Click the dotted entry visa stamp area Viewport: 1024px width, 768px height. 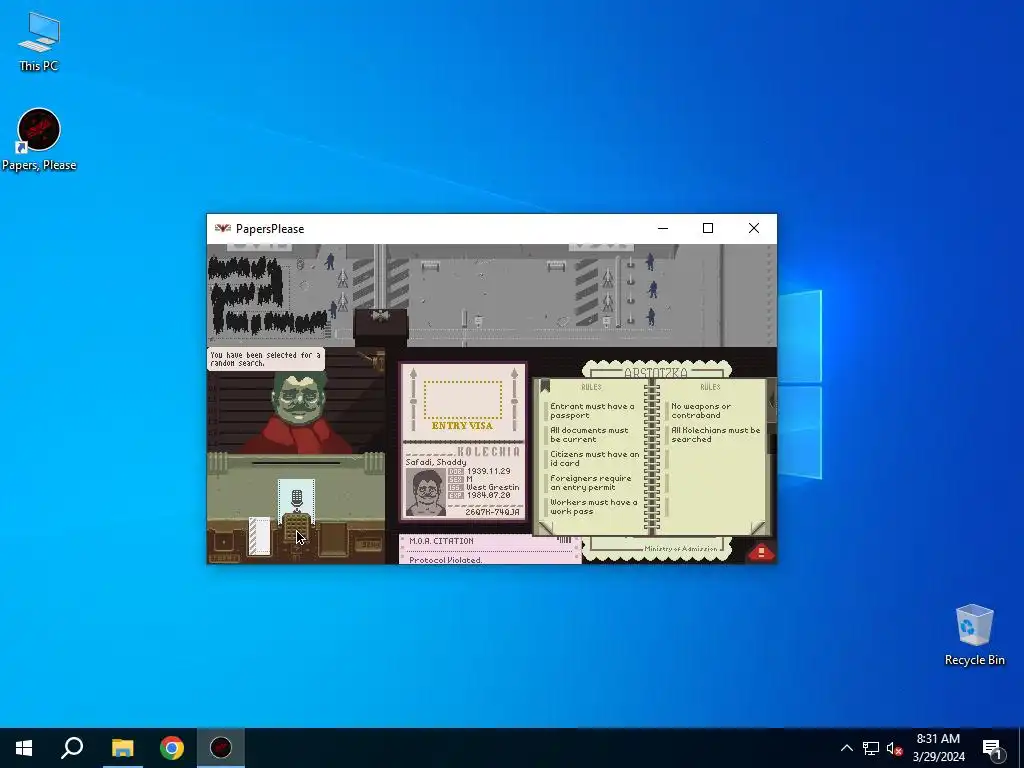[462, 400]
